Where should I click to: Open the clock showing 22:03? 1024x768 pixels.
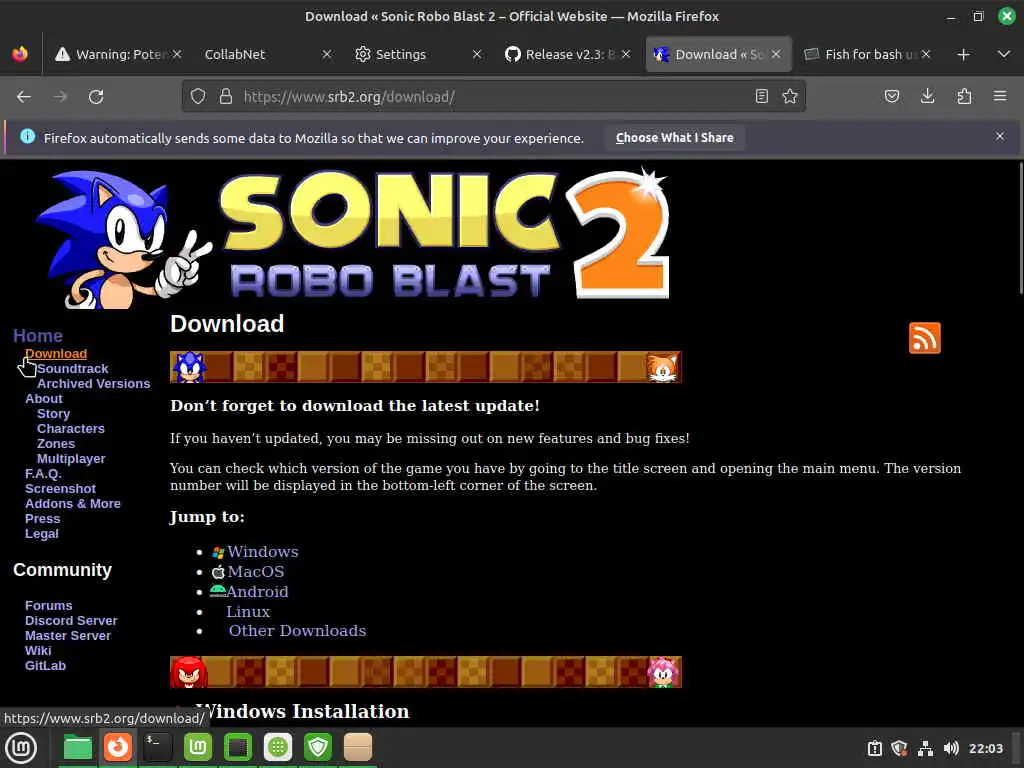985,748
